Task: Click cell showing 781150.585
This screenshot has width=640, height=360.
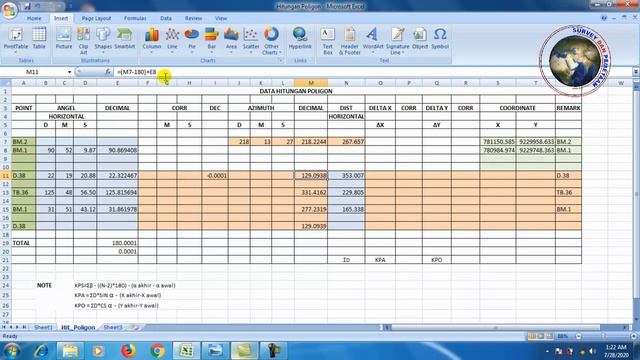Action: pyautogui.click(x=498, y=142)
